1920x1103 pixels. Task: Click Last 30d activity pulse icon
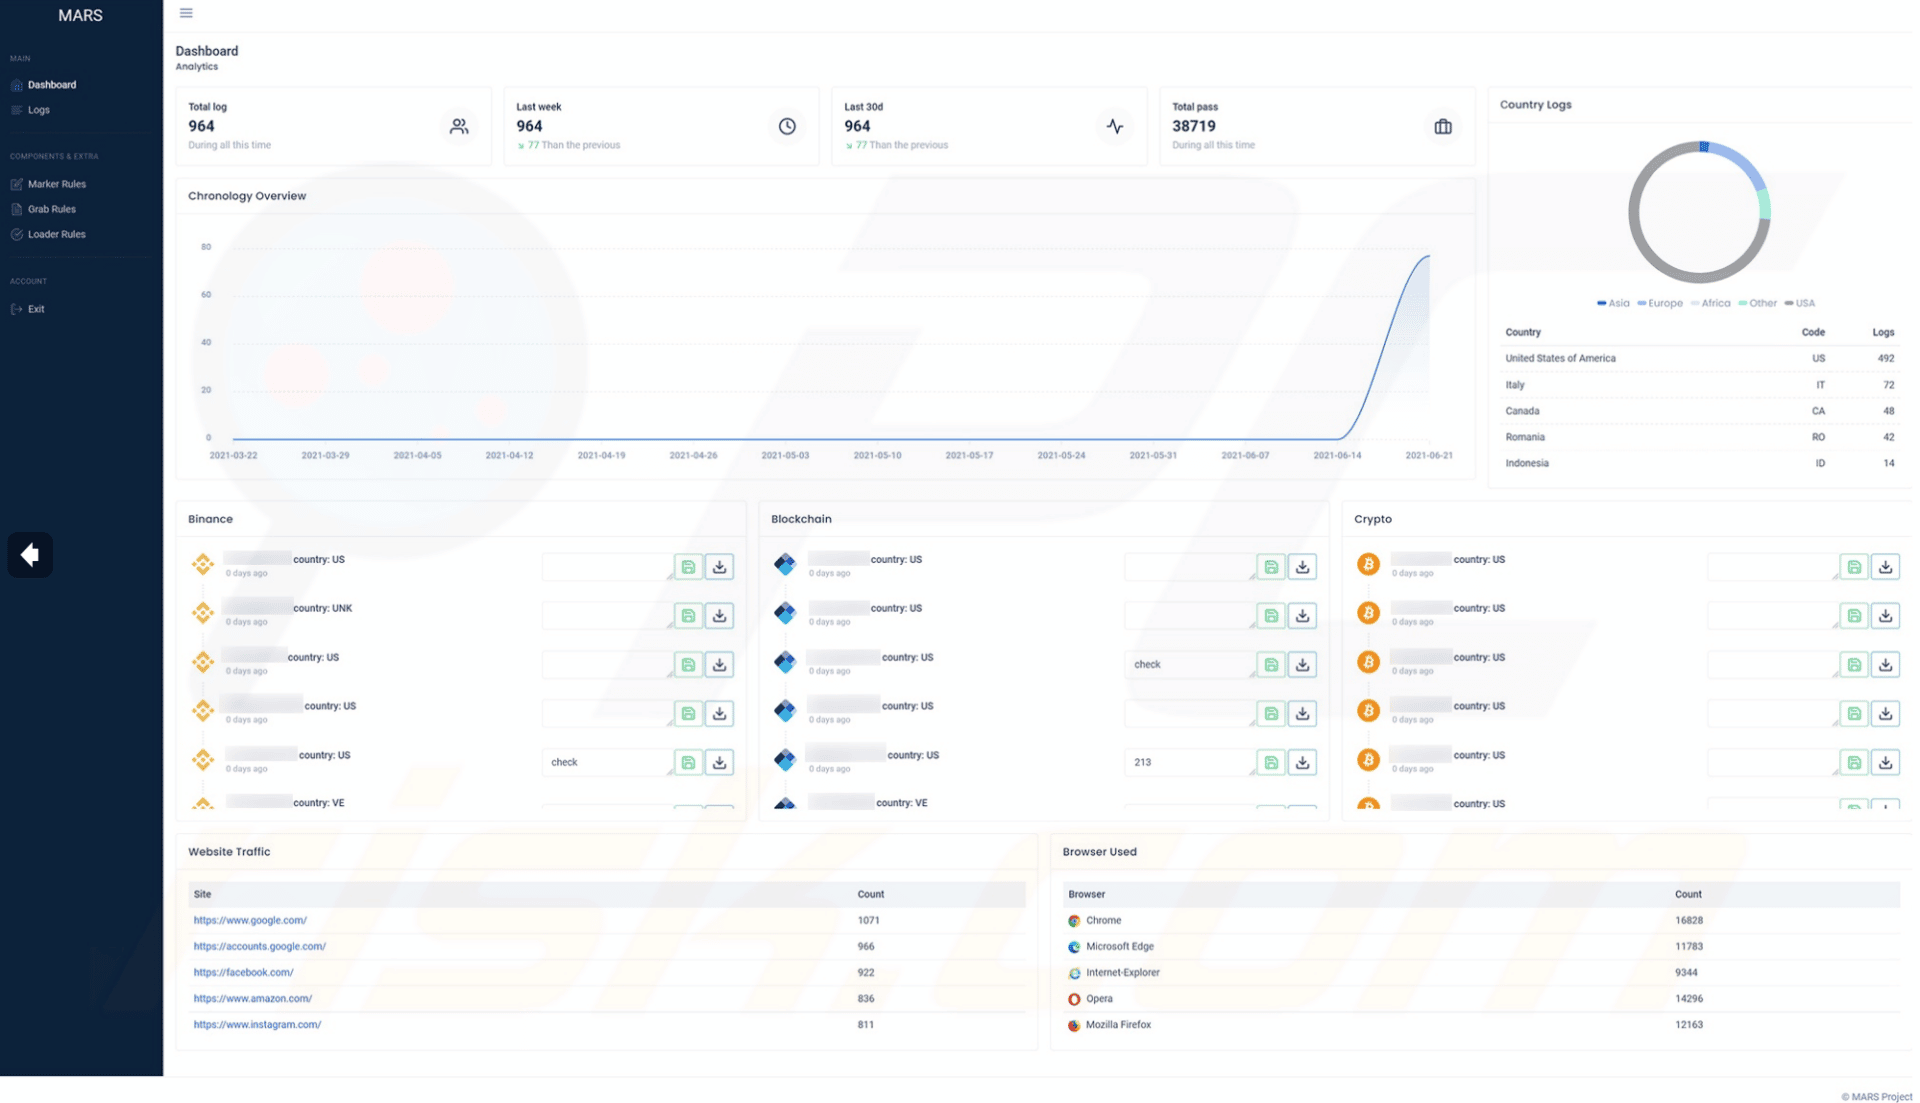[1115, 126]
